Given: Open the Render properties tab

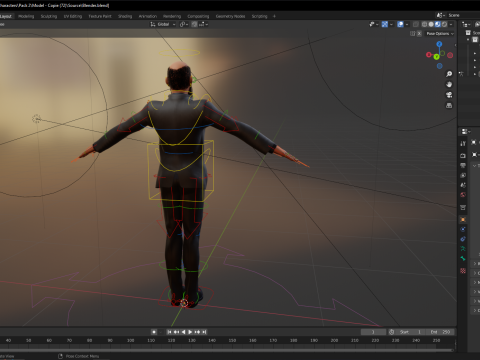Looking at the screenshot, I should (x=463, y=156).
